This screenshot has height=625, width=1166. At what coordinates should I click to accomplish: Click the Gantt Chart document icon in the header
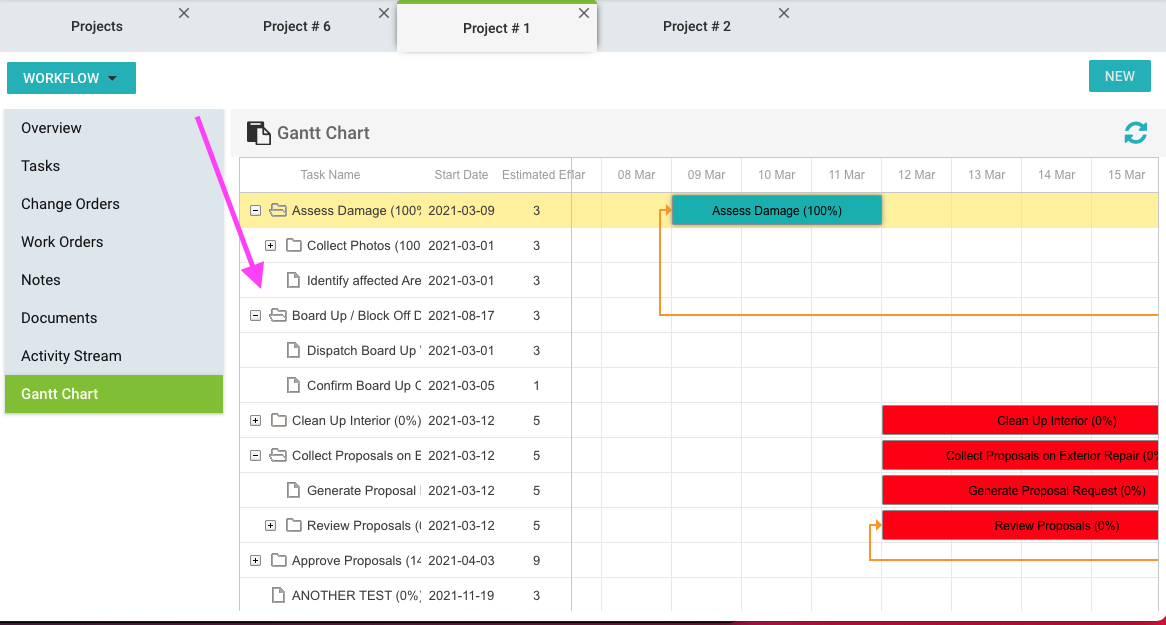[257, 131]
